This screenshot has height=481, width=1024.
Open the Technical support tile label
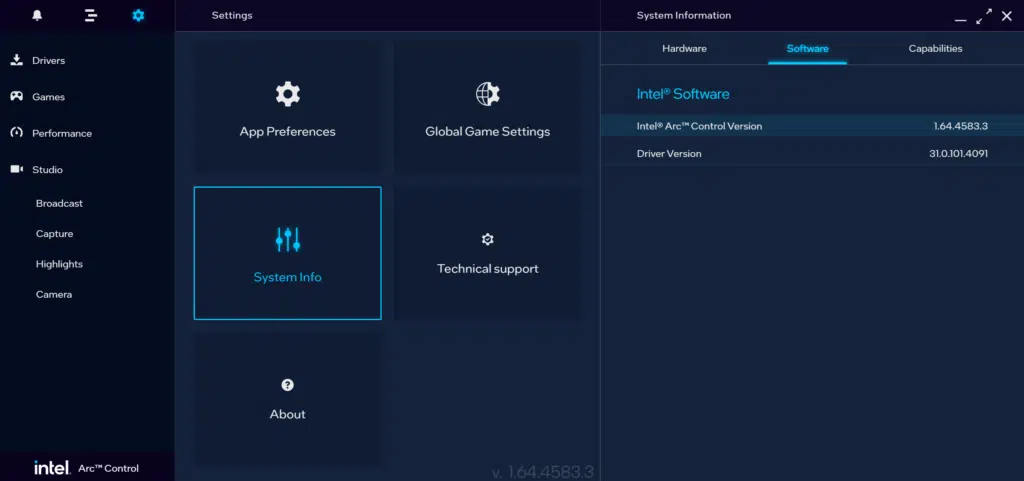click(488, 268)
